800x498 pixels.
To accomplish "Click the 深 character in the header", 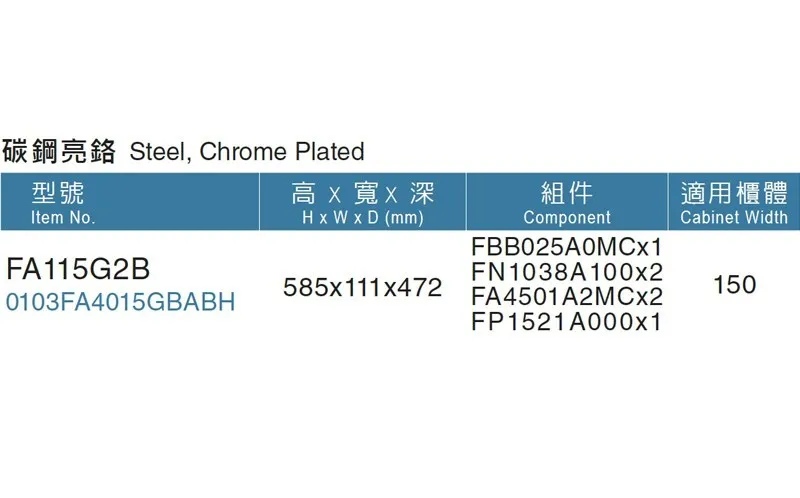I will pos(422,192).
